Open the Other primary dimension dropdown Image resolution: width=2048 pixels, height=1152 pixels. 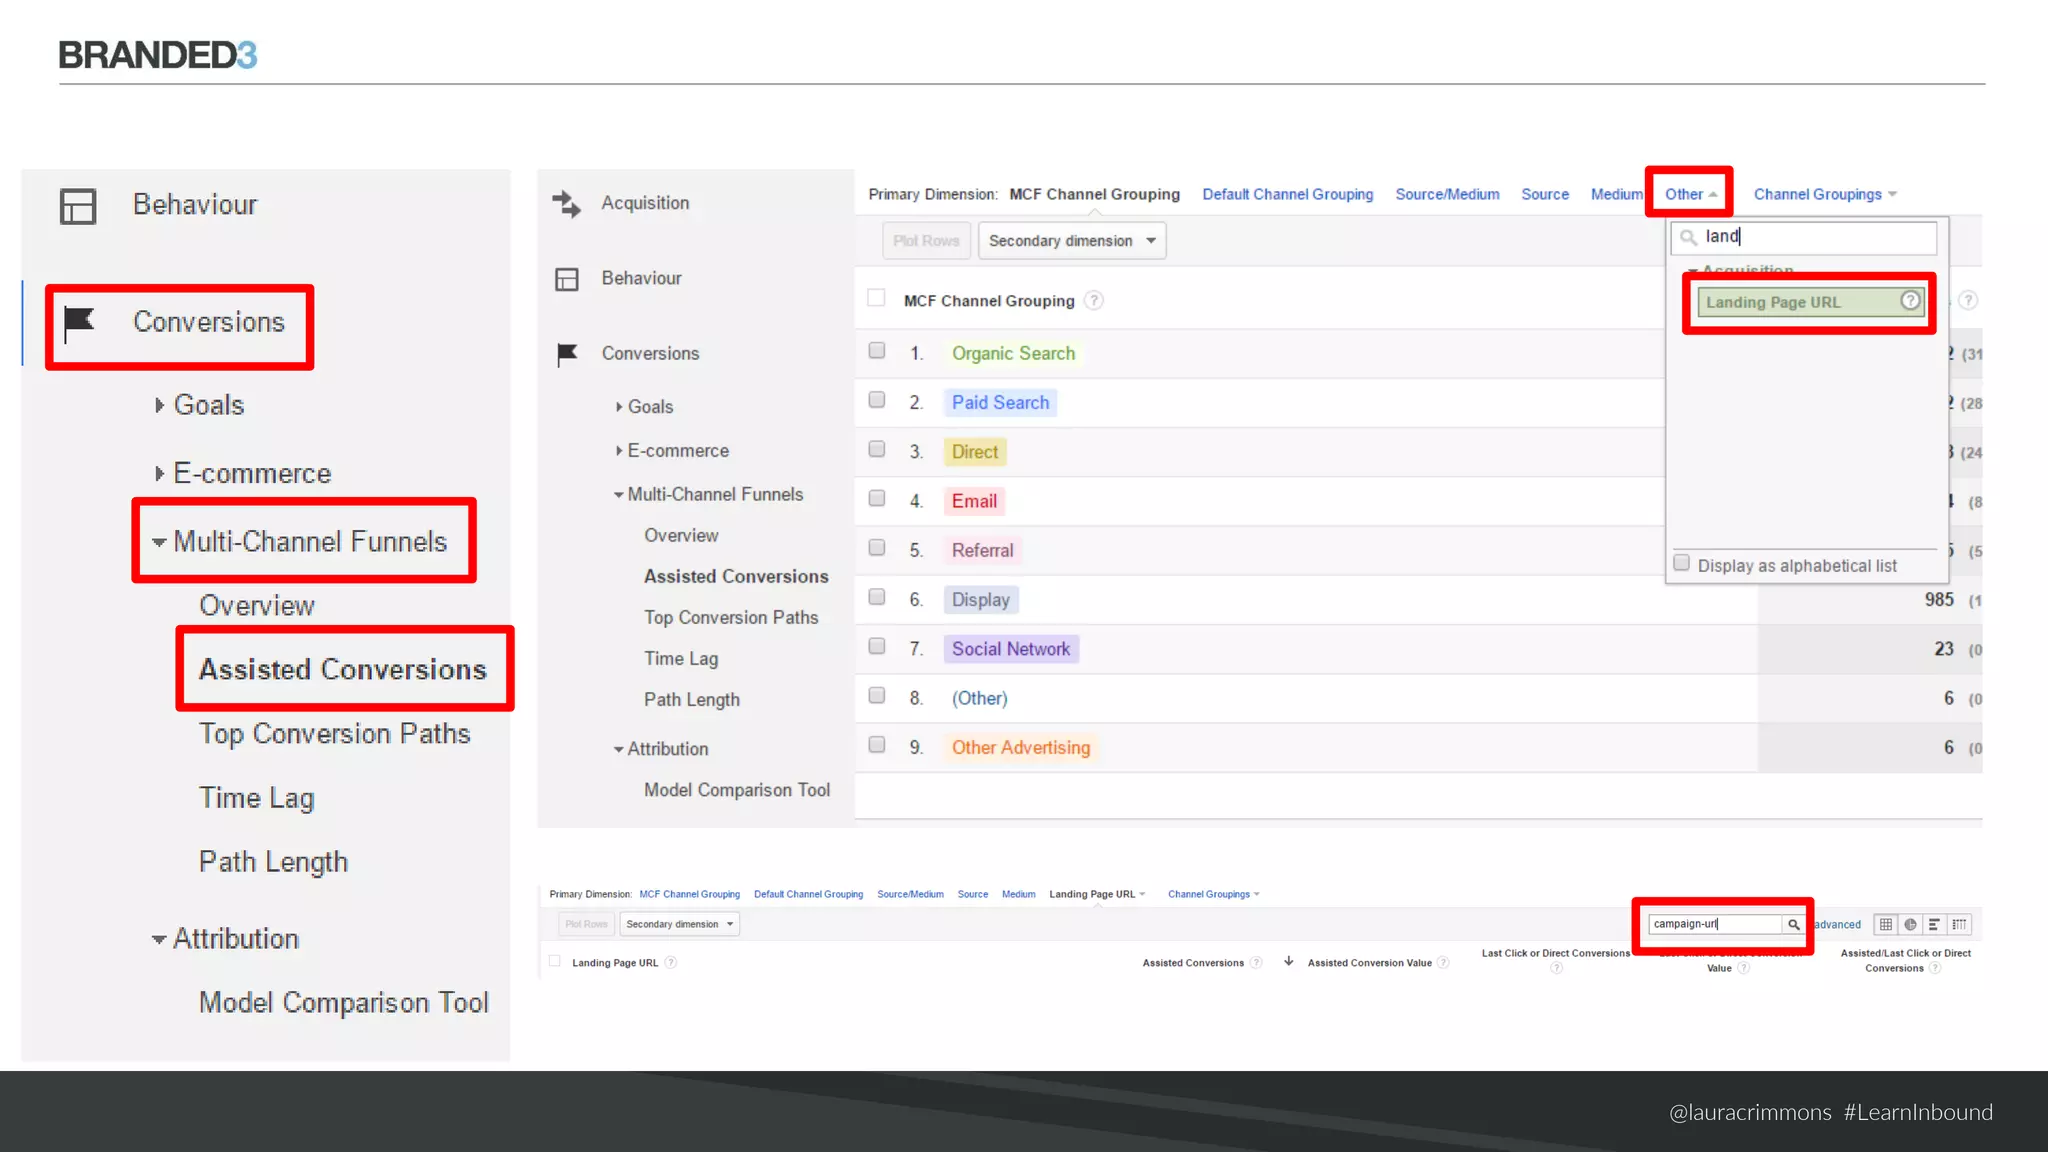point(1690,194)
